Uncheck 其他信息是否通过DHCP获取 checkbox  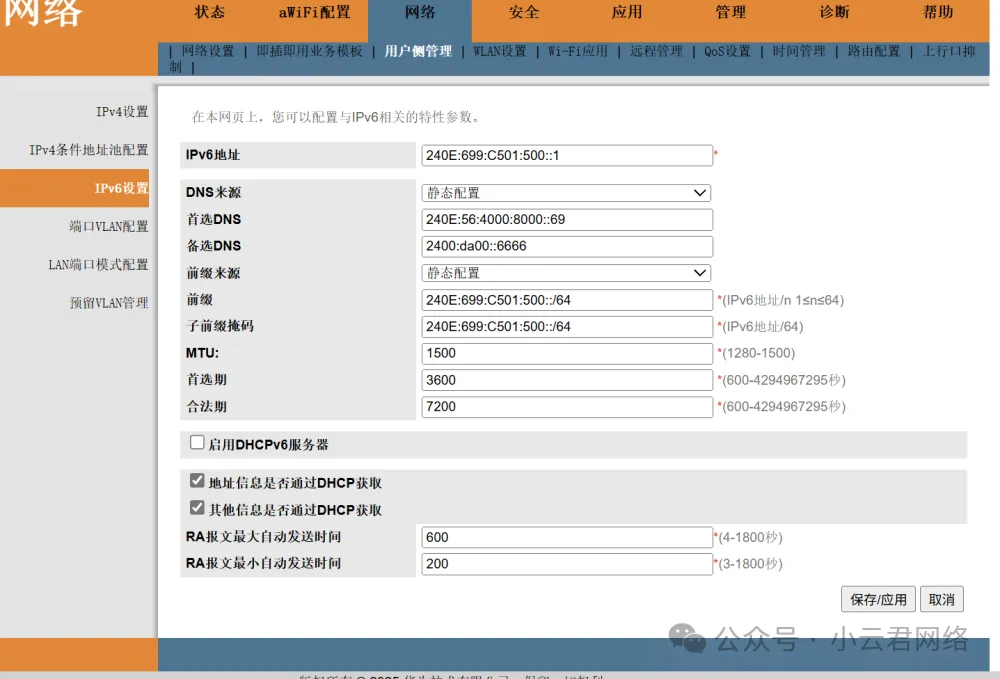coord(197,508)
